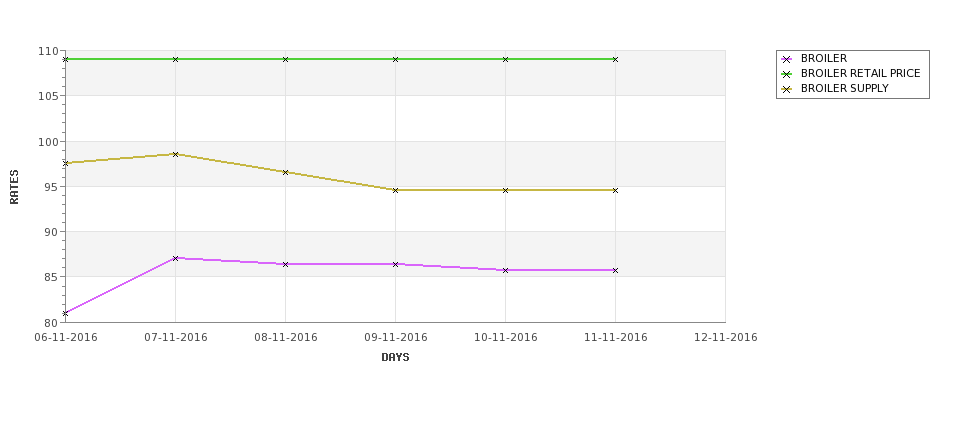The image size is (975, 429).
Task: Click the BROILER legend marker icon
Action: click(x=786, y=60)
